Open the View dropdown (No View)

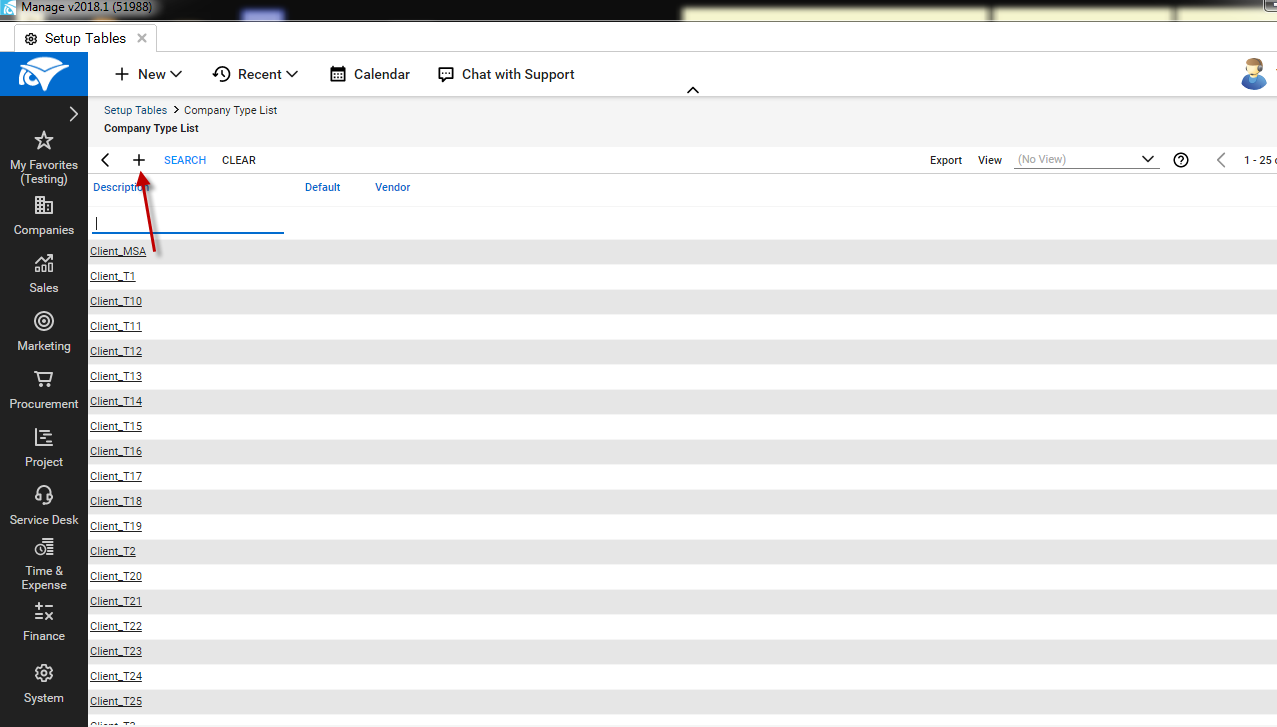tap(1086, 160)
